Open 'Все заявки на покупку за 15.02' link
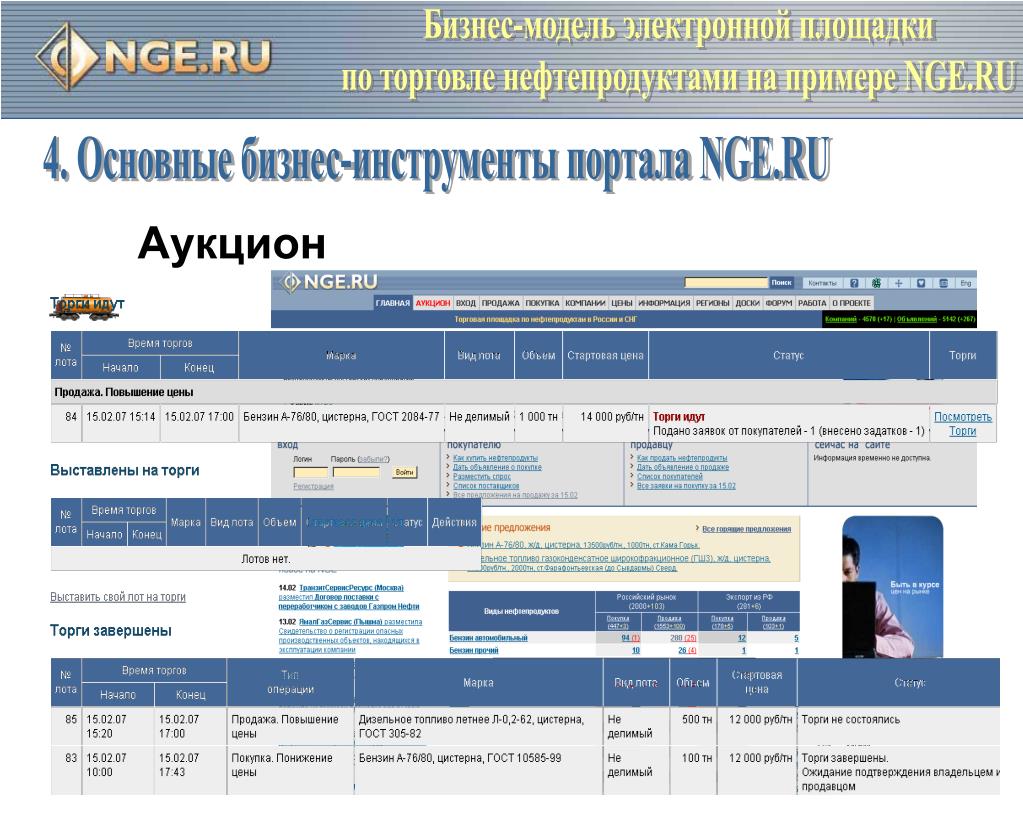The image size is (1023, 815). (686, 485)
